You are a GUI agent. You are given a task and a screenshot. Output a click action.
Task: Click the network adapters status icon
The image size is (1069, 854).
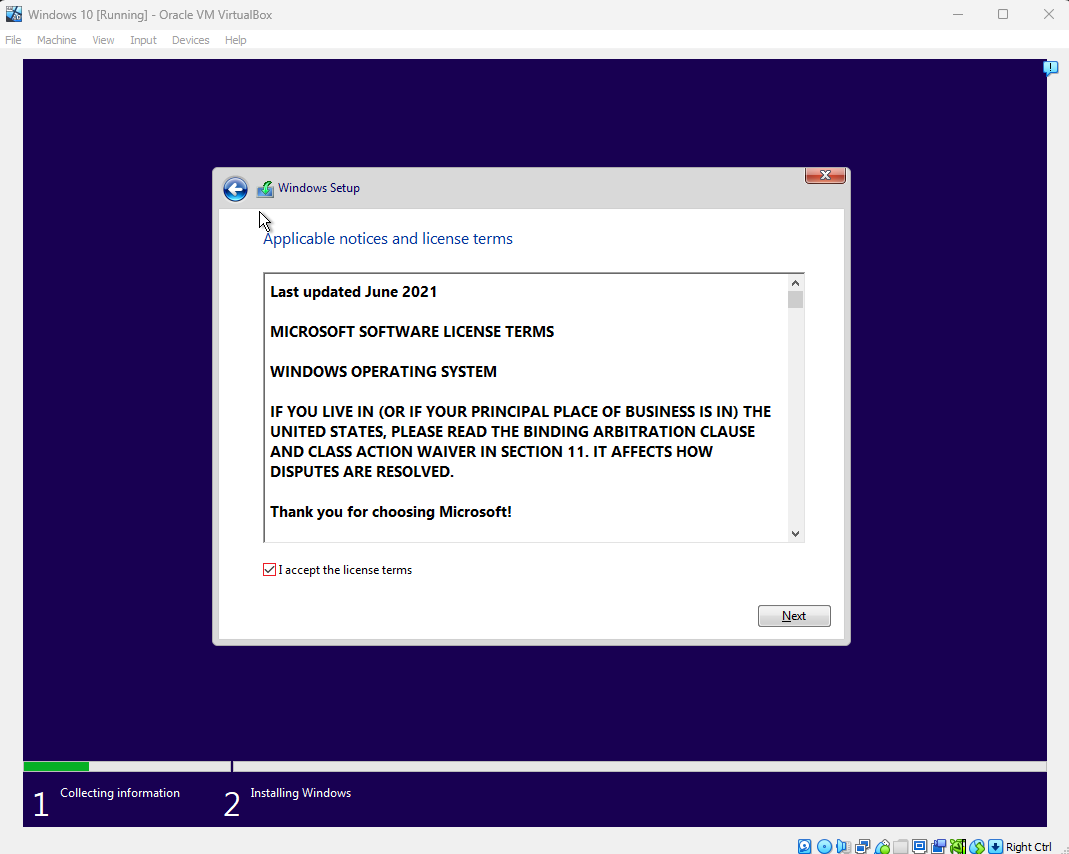pyautogui.click(x=862, y=847)
